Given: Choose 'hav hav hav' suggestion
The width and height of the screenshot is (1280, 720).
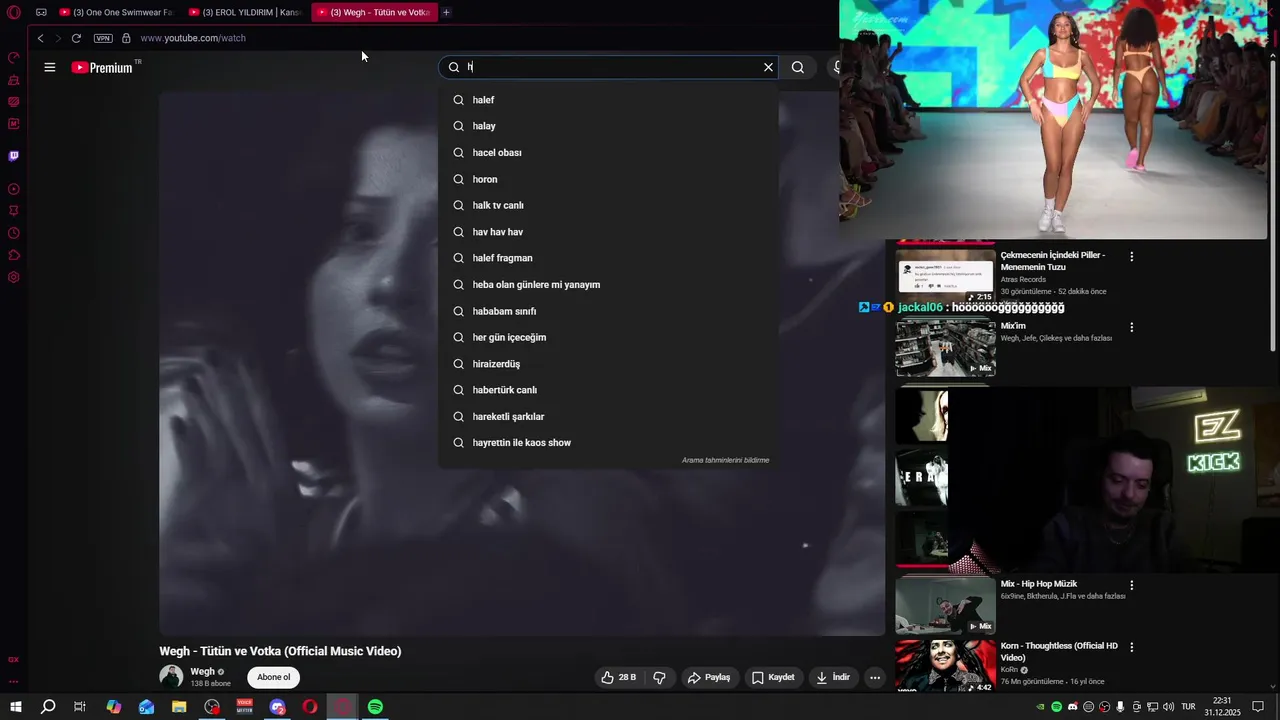Looking at the screenshot, I should [608, 232].
